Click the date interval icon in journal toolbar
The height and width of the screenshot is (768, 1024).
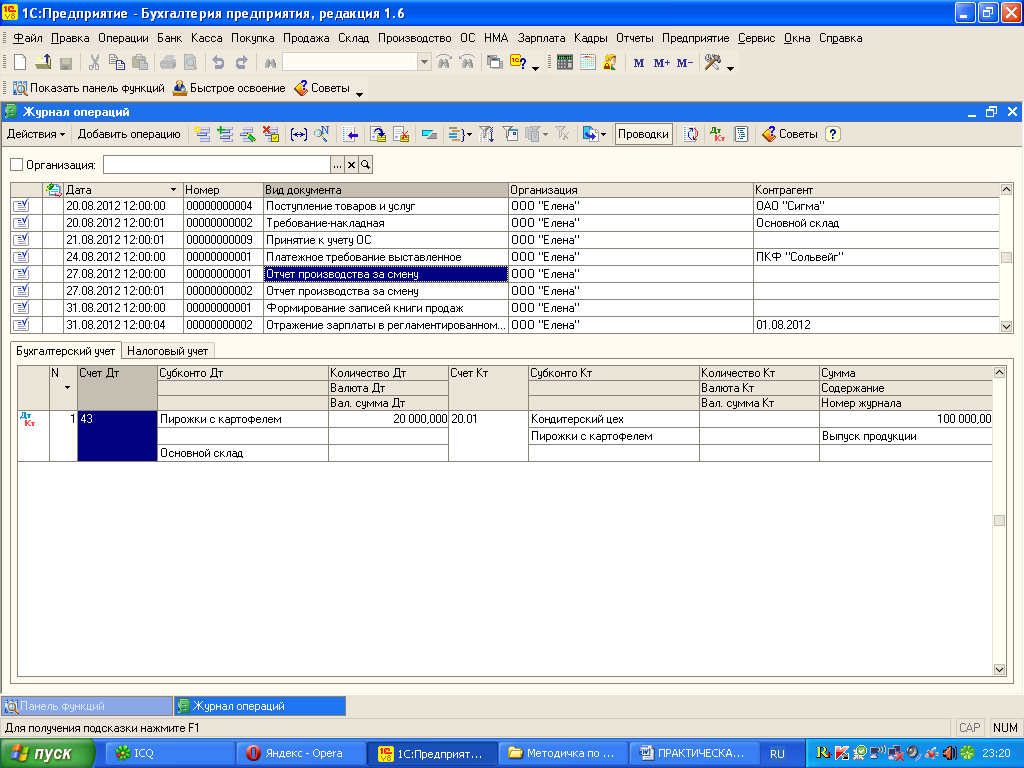tap(298, 135)
